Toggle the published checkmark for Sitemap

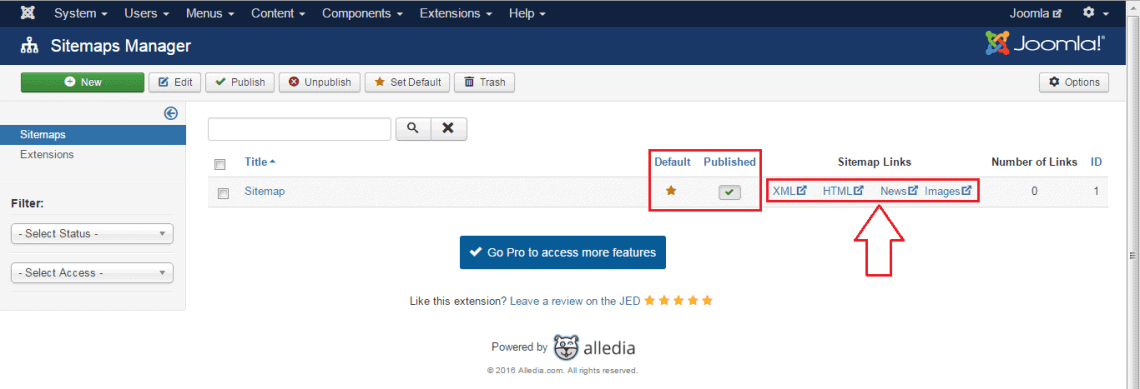[729, 192]
